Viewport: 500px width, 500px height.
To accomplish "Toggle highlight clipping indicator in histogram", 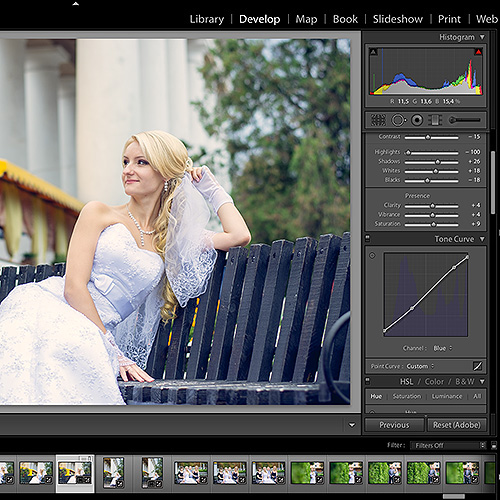I will (478, 52).
